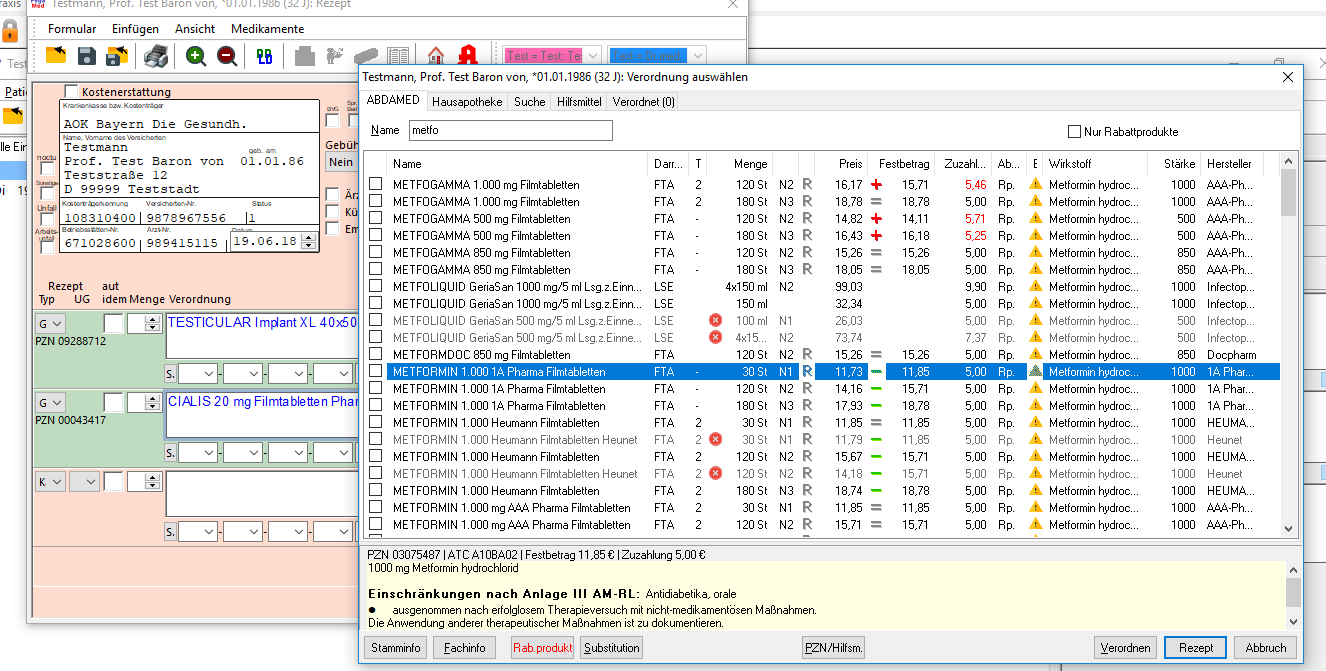Tick checkbox of METFOLIQUID 150 ml row
The image size is (1326, 671).
click(375, 303)
